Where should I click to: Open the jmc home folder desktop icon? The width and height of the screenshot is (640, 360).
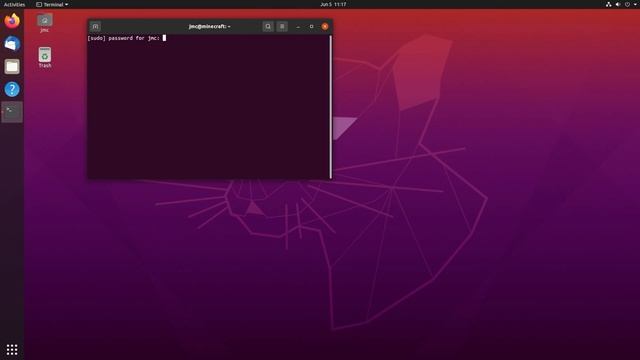coord(44,23)
